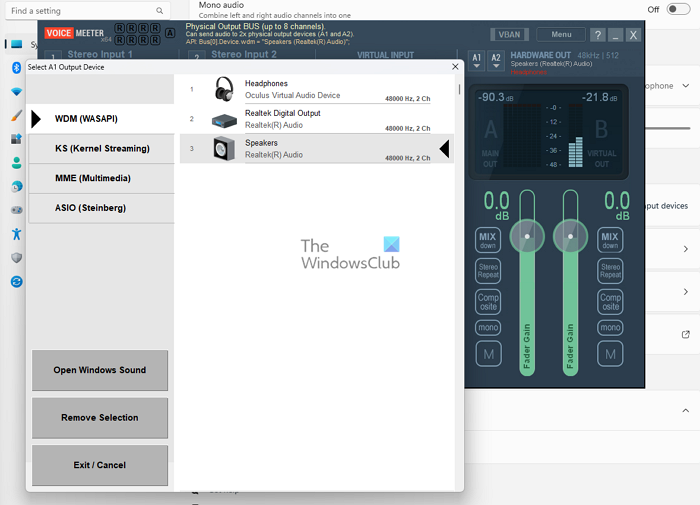Select the KS (Kernel Streaming) driver tab
The height and width of the screenshot is (505, 700).
tap(101, 149)
